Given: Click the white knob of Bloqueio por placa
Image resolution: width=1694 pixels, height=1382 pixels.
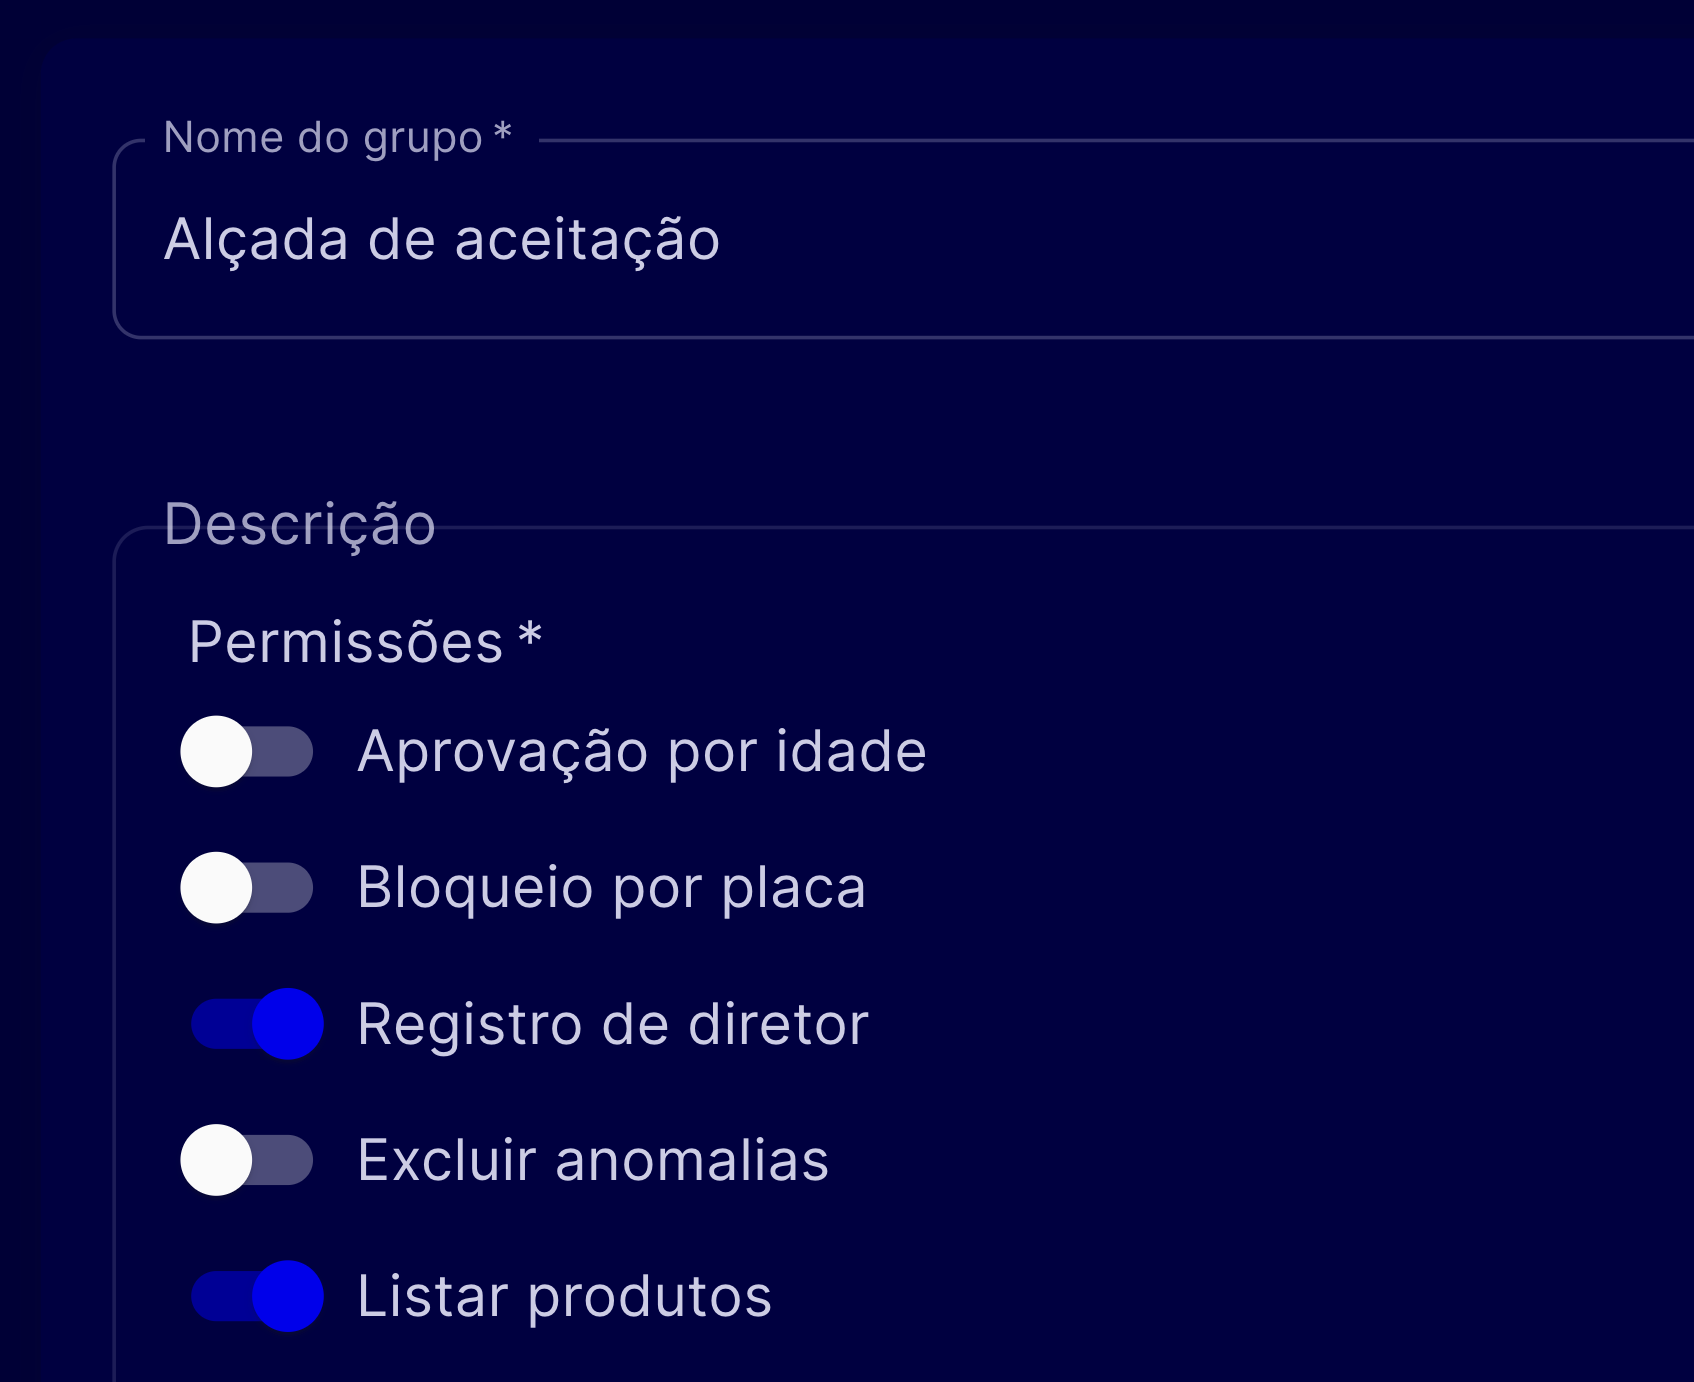Looking at the screenshot, I should point(216,887).
